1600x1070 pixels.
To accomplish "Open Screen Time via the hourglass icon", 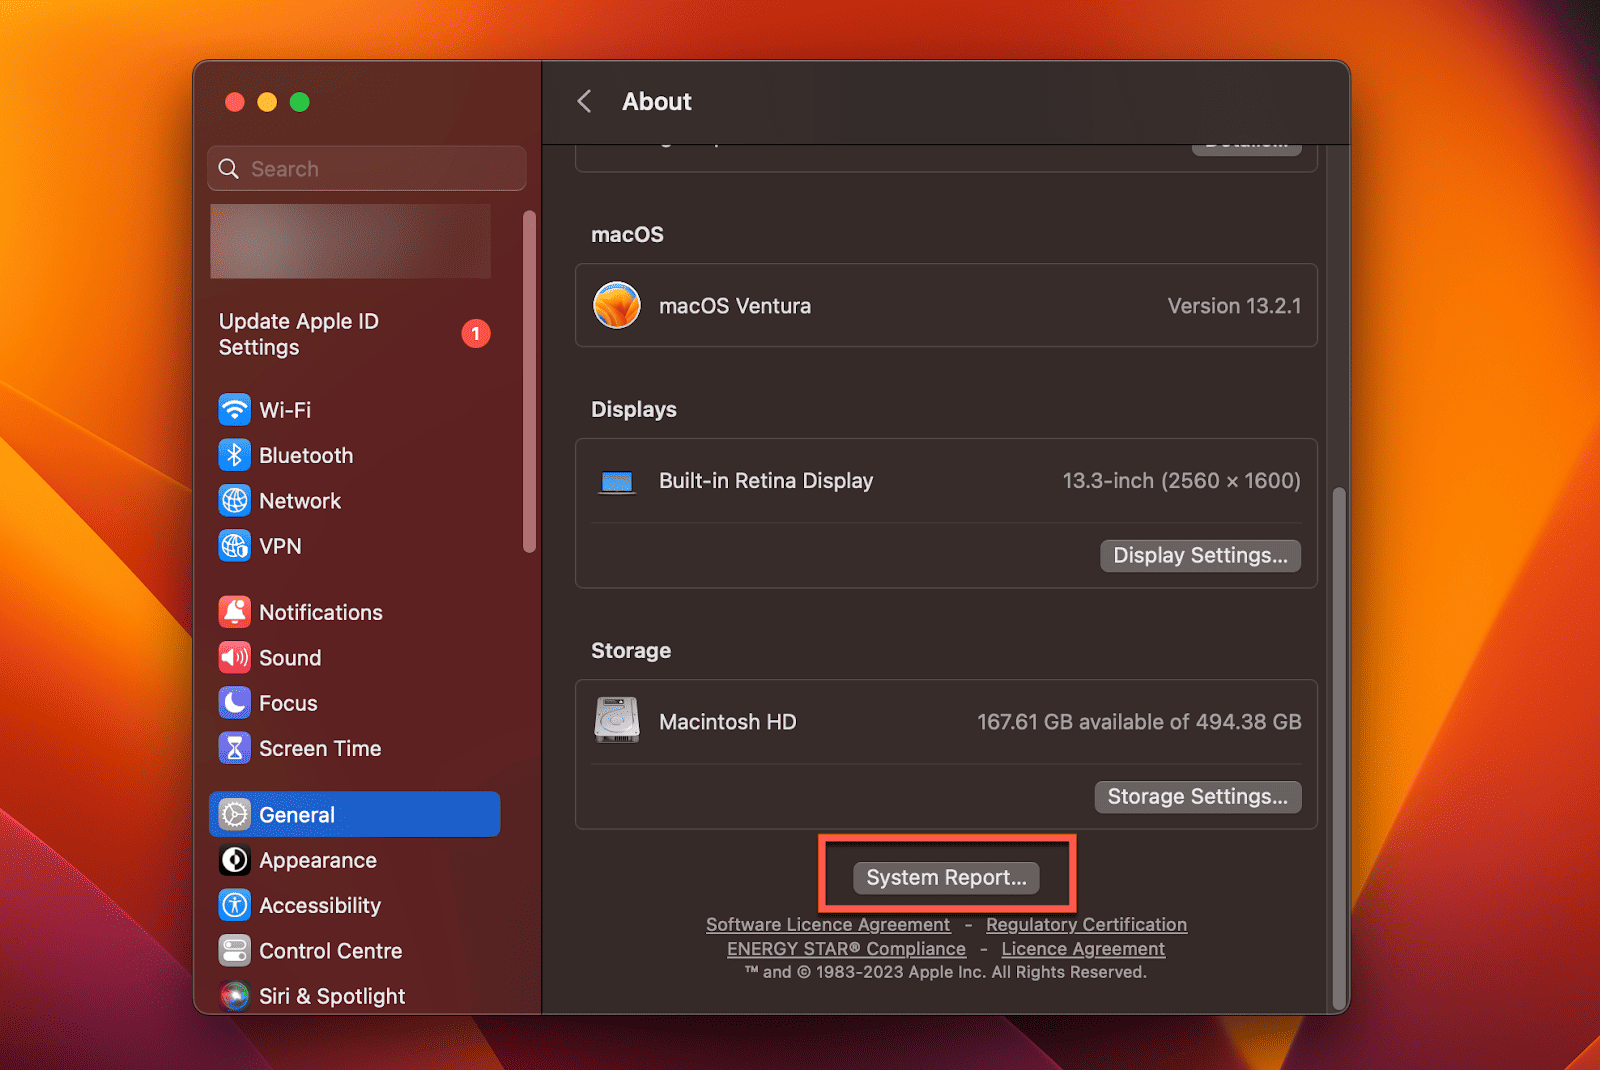I will tap(234, 748).
